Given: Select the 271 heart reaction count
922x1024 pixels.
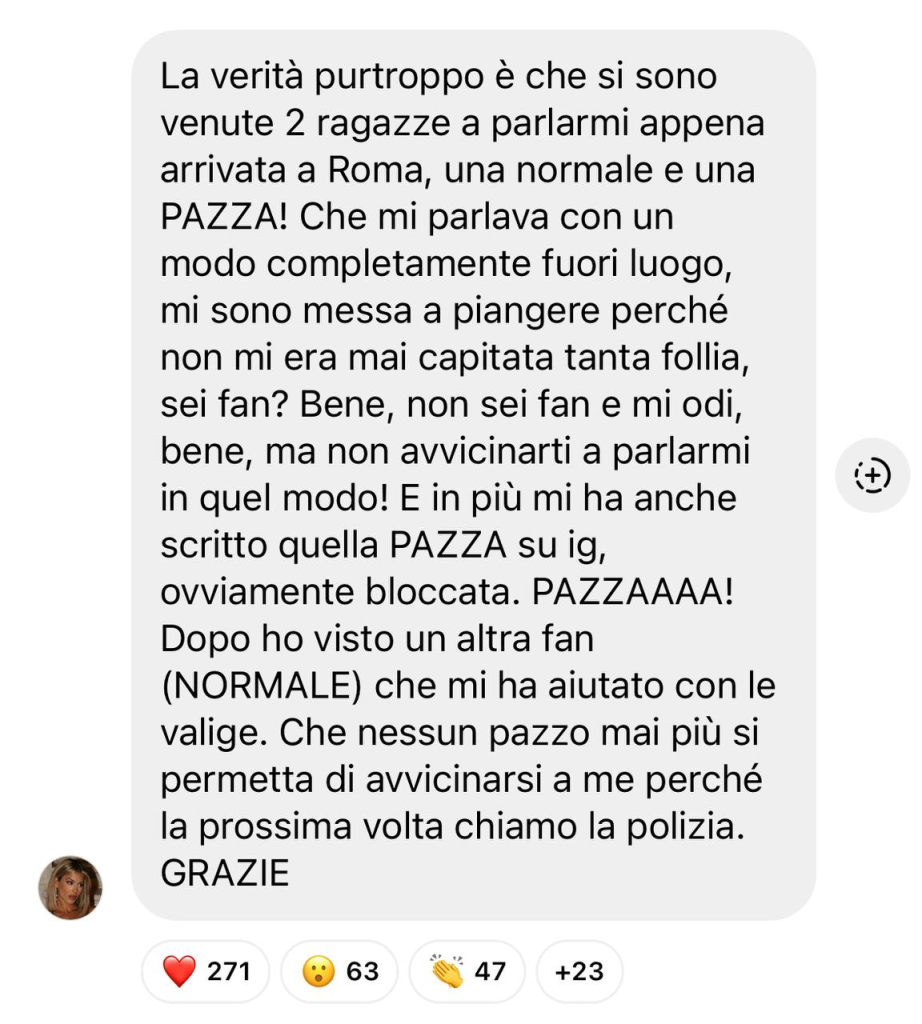Looking at the screenshot, I should click(229, 971).
